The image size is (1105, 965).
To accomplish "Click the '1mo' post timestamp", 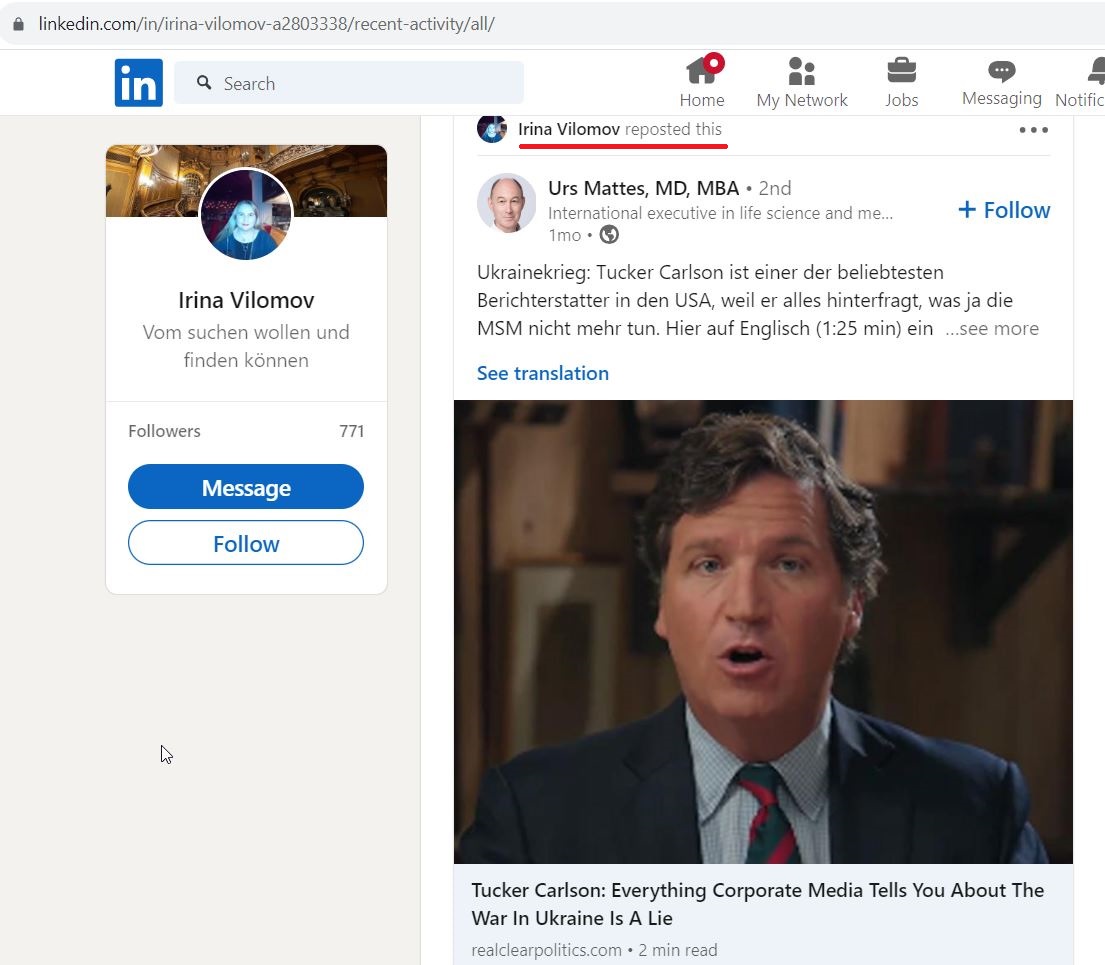I will click(x=564, y=235).
